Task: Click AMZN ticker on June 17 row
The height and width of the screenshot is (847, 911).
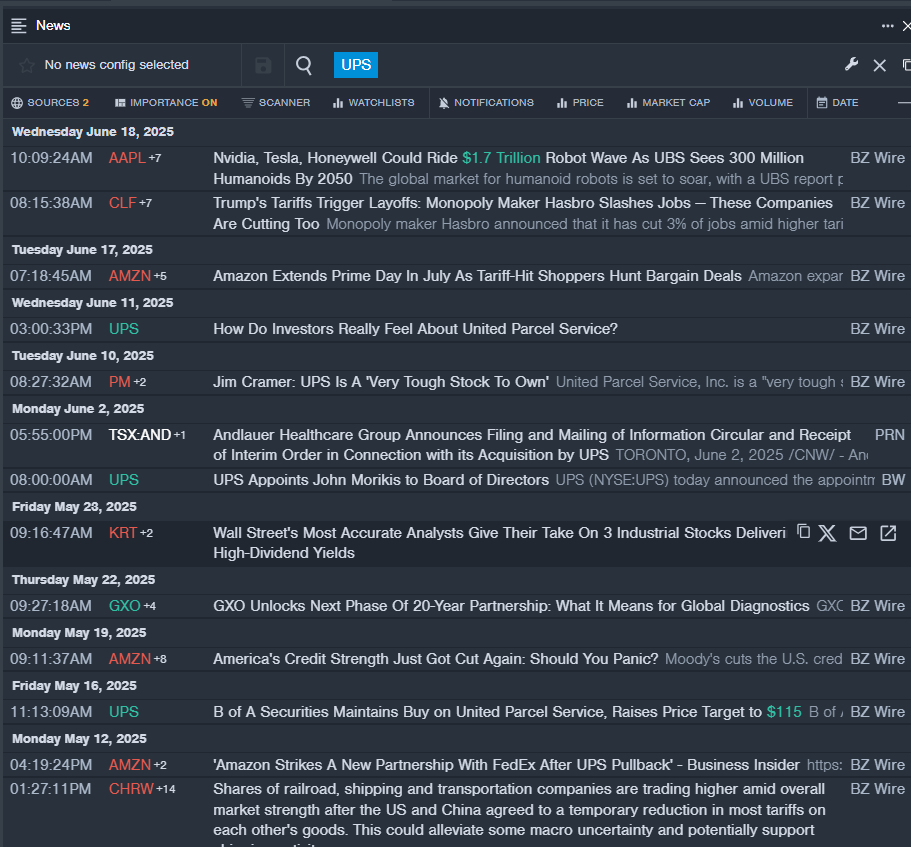Action: [130, 276]
